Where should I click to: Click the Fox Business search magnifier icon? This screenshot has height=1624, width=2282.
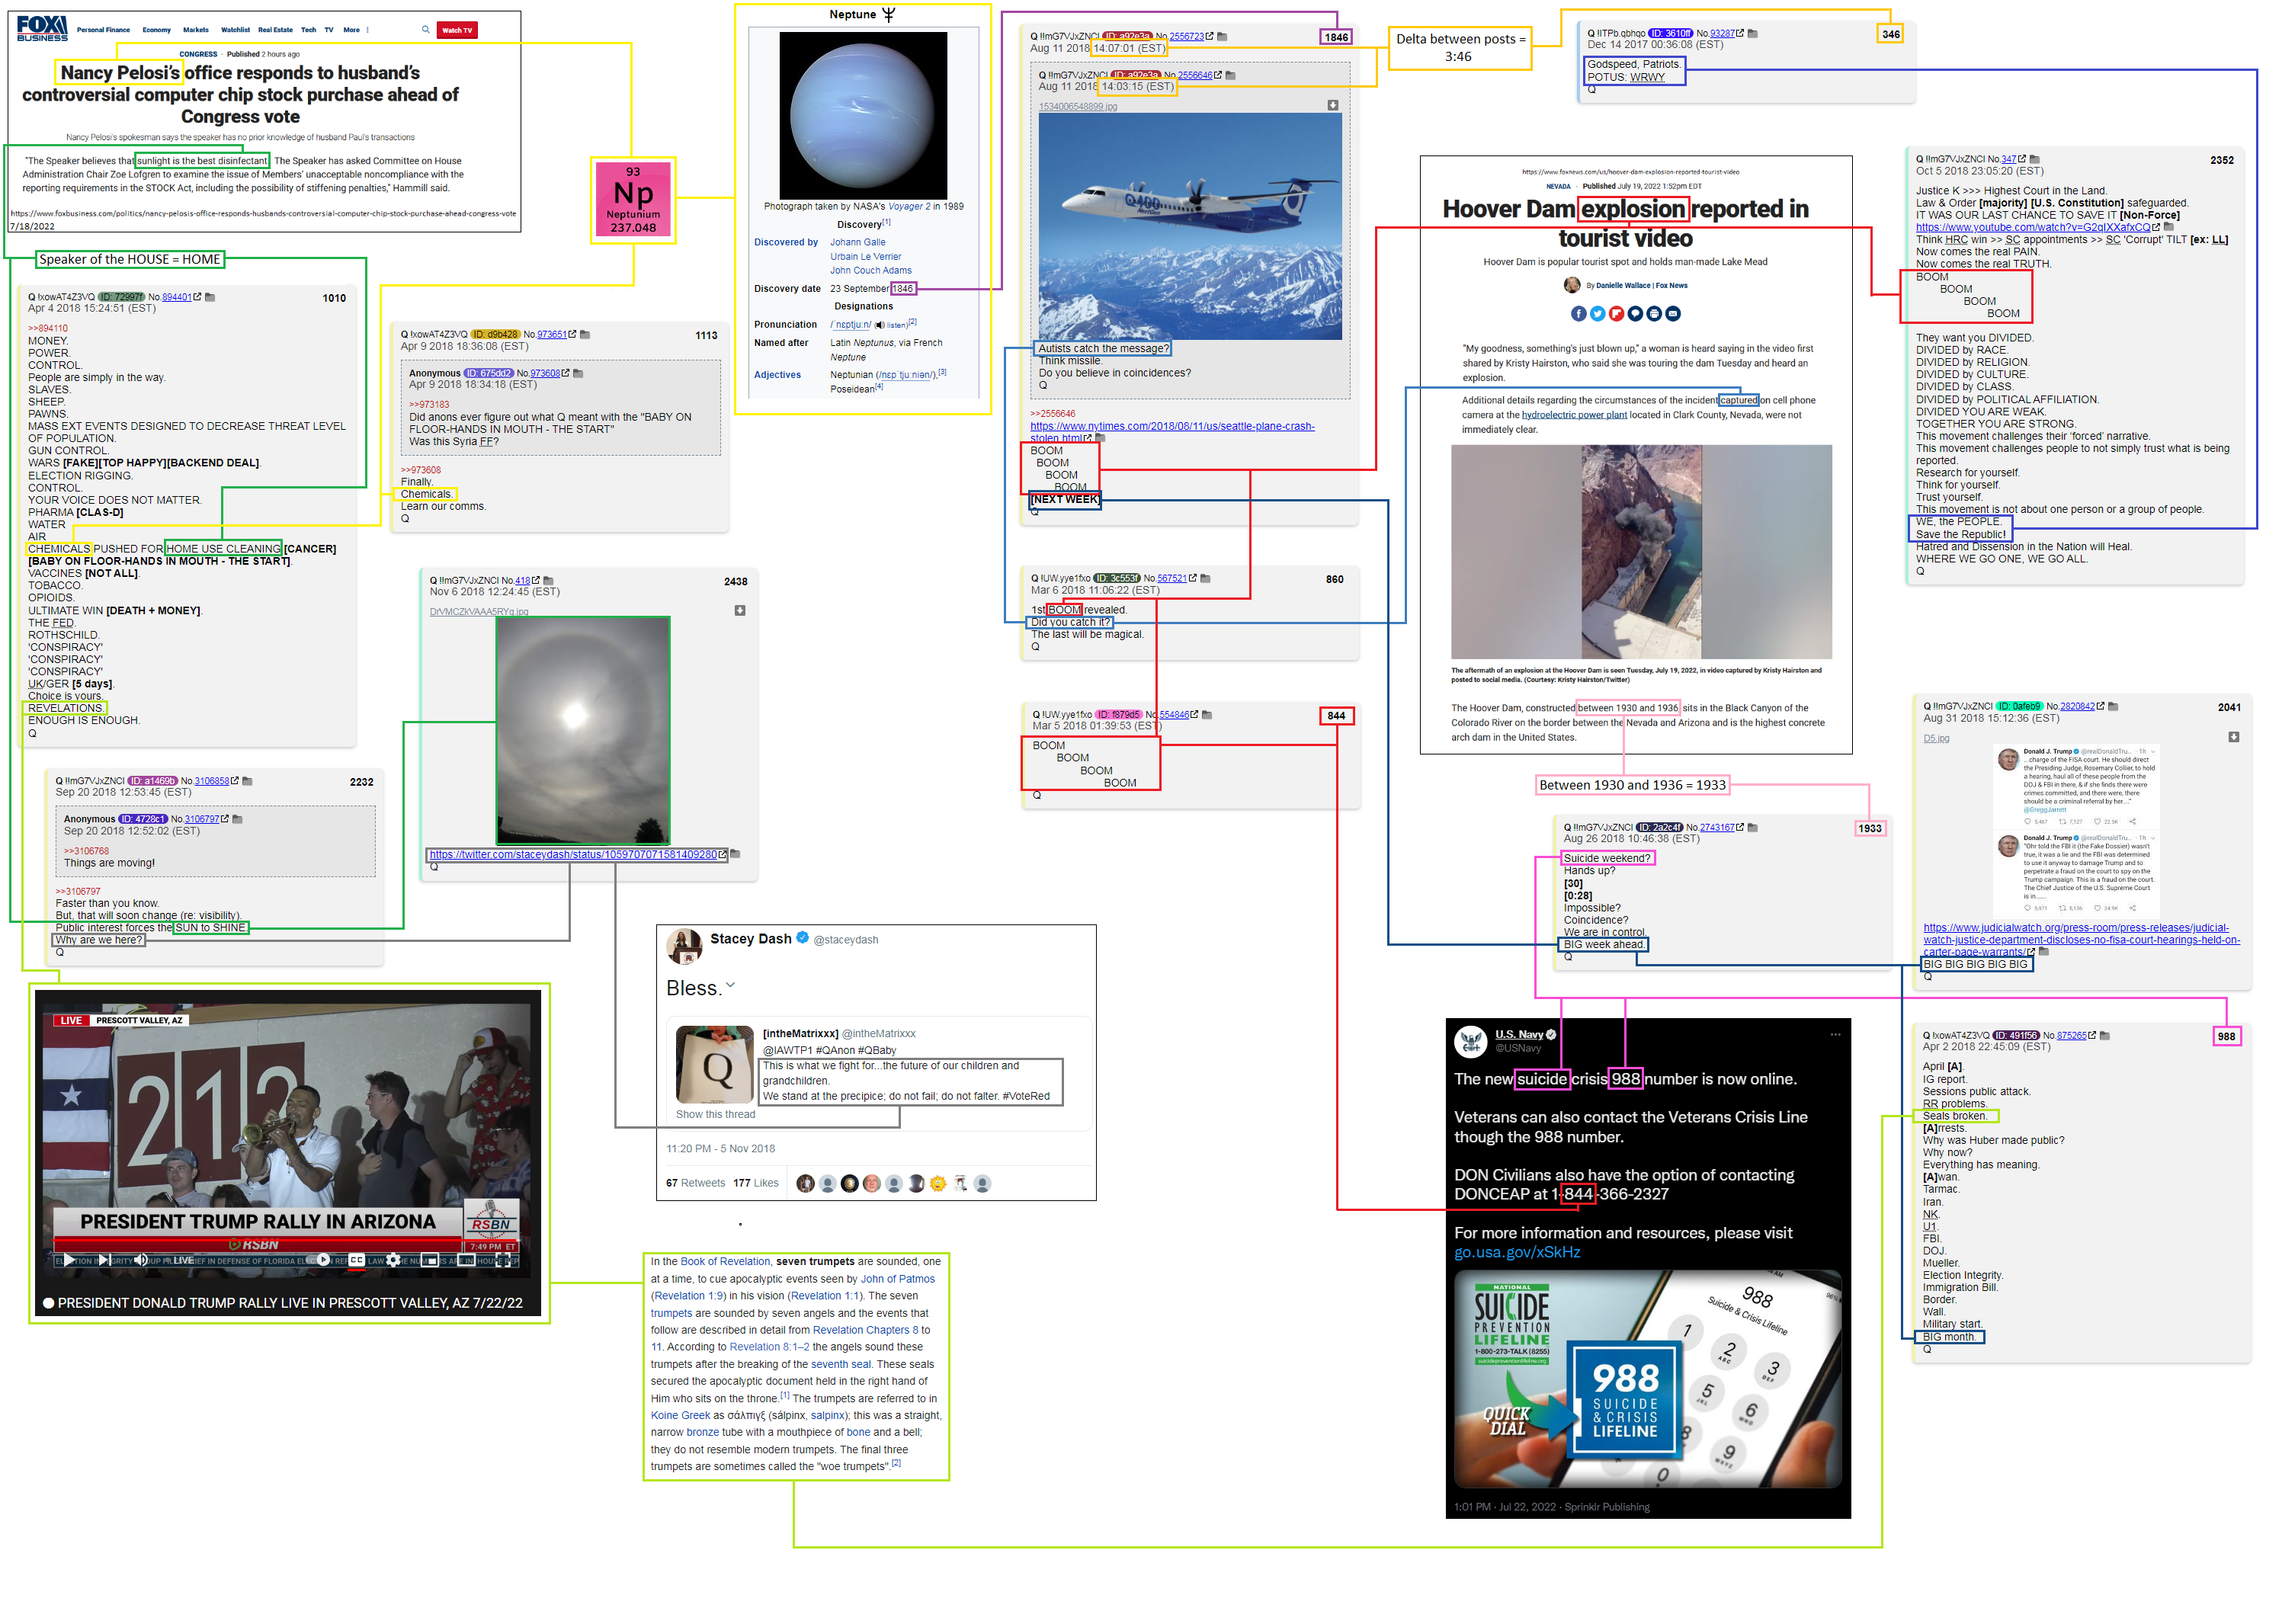425,30
